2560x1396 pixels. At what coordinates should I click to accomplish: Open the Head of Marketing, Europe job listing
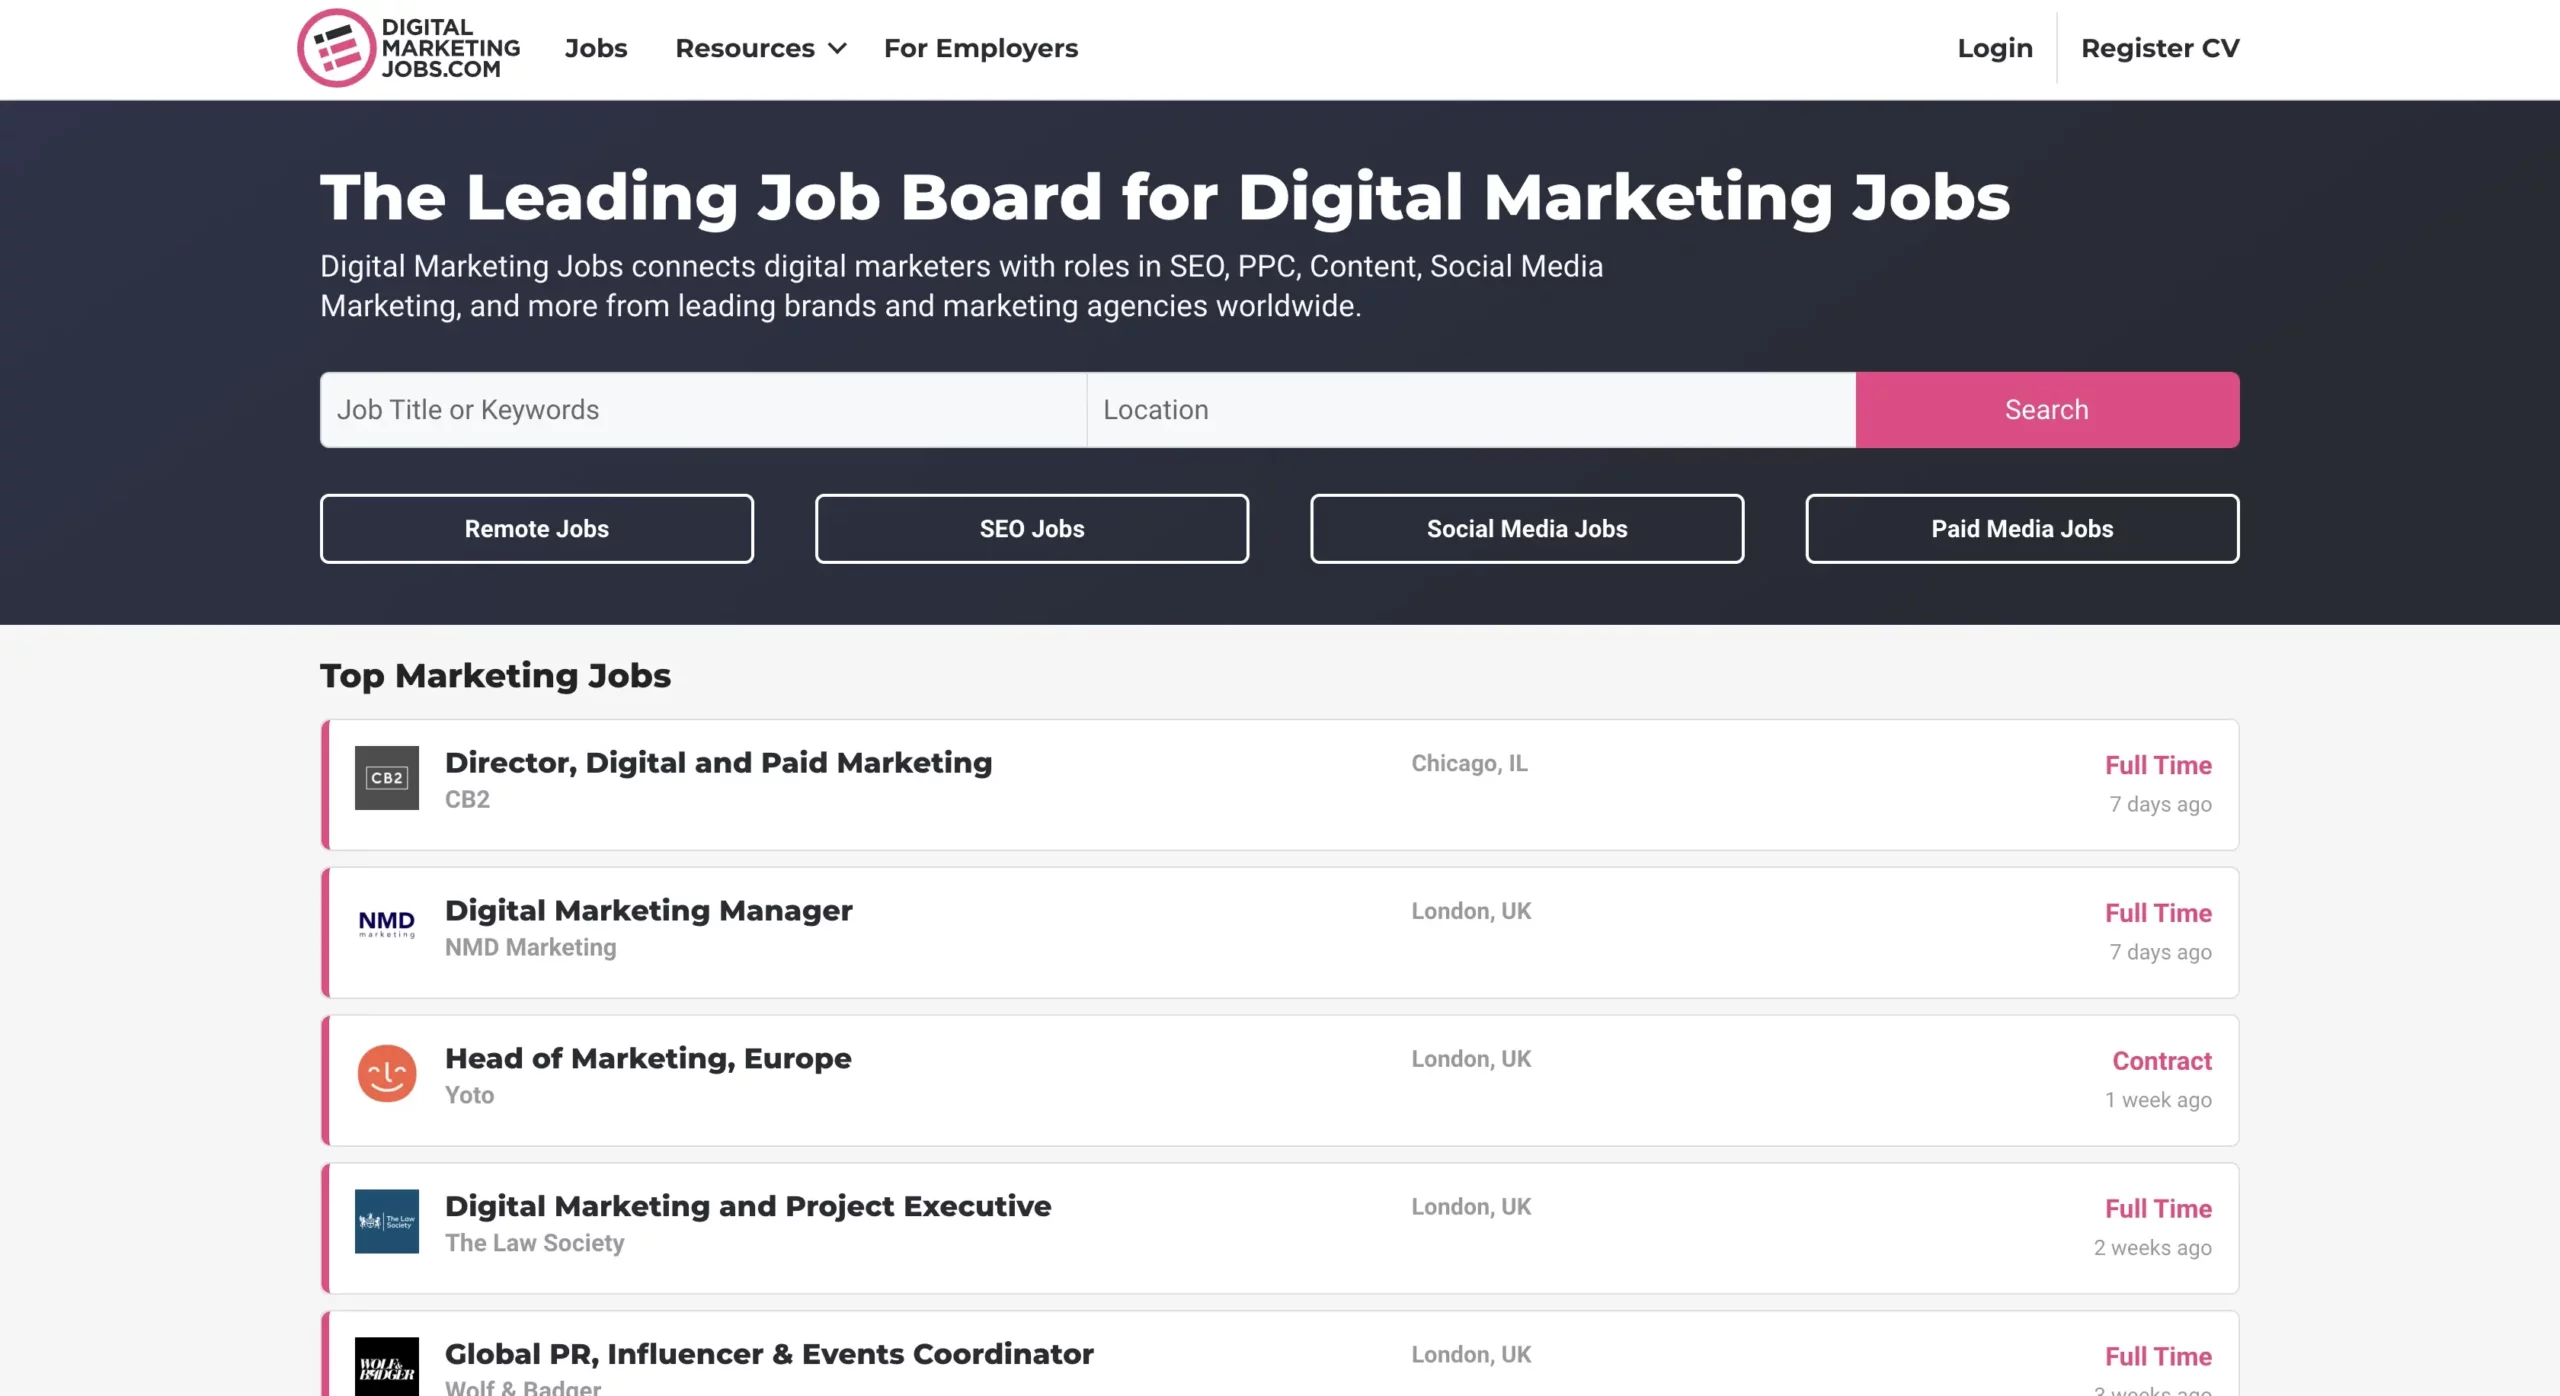coord(648,1058)
